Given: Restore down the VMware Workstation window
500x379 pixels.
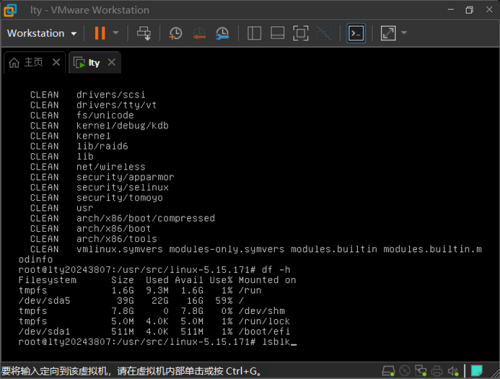Looking at the screenshot, I should click(x=469, y=10).
